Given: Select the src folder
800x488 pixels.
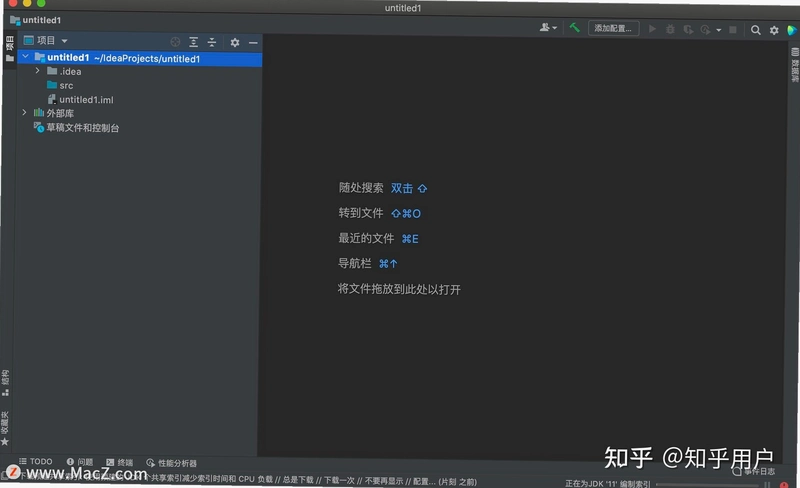Looking at the screenshot, I should 60,85.
